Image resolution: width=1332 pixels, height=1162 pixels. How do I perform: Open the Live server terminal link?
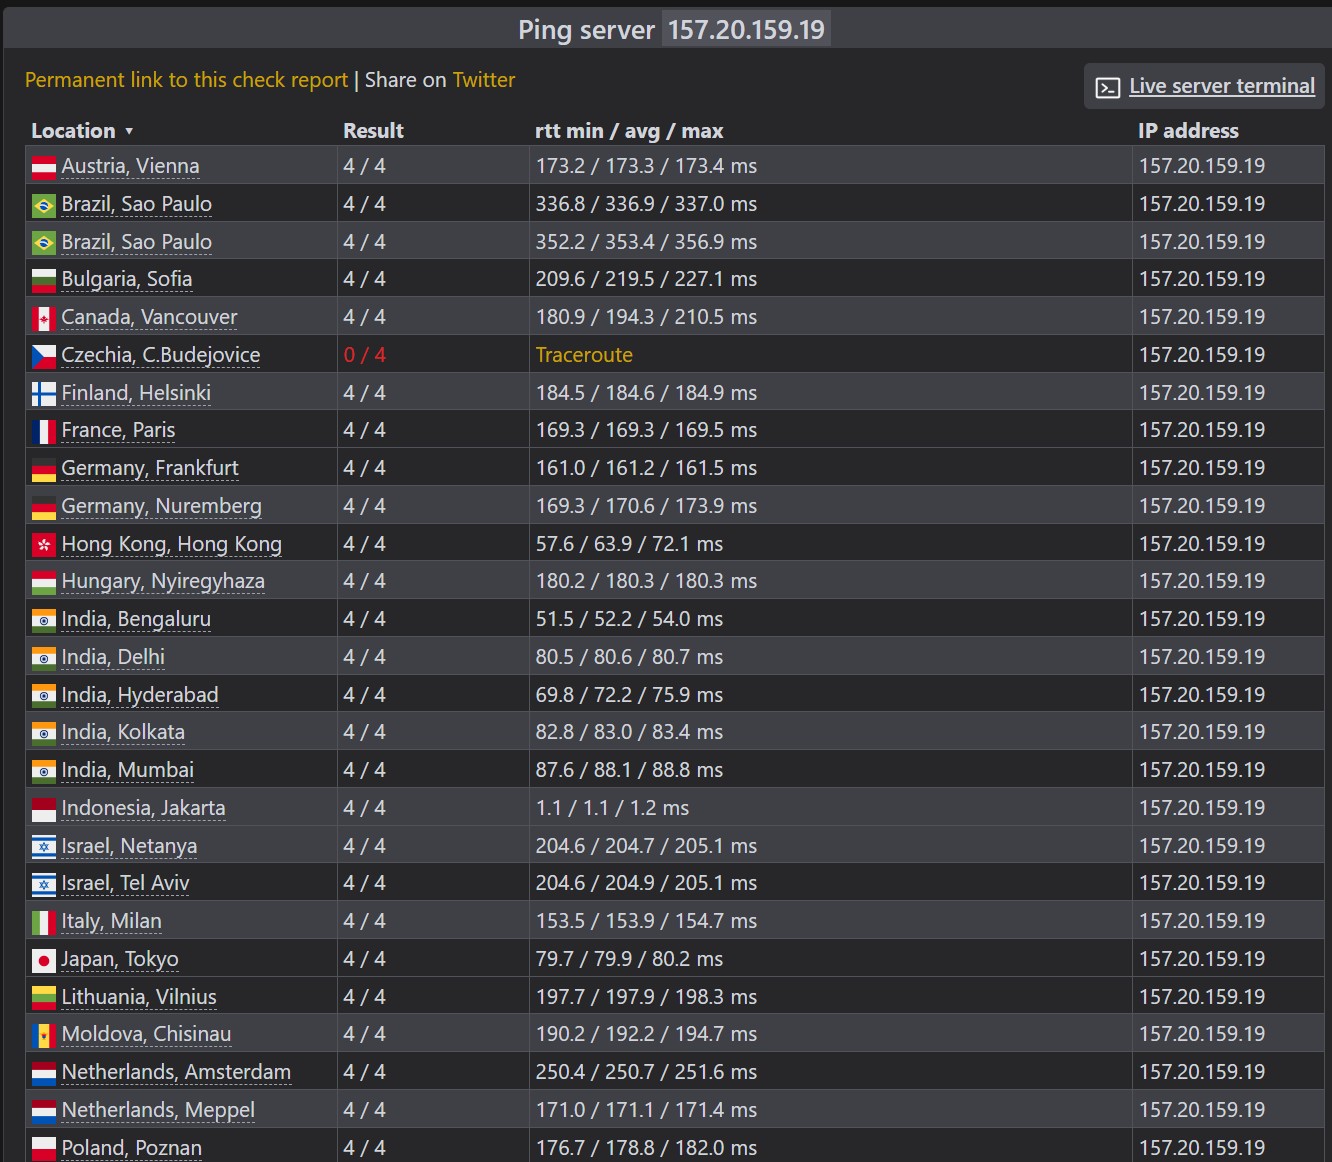point(1222,86)
